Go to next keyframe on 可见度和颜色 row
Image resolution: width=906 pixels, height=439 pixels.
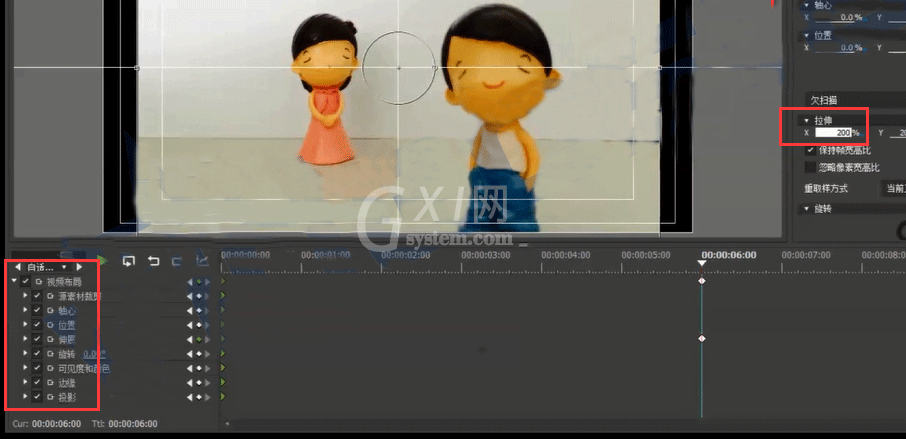207,368
